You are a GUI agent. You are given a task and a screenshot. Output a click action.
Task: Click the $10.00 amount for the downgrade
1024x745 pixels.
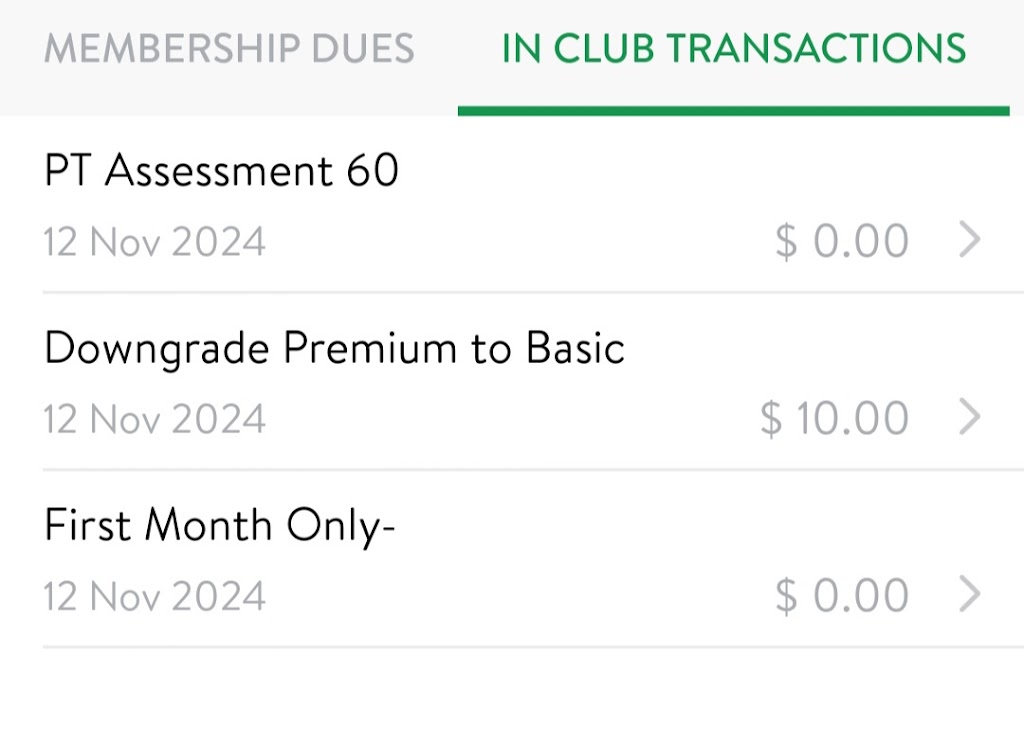pyautogui.click(x=834, y=418)
